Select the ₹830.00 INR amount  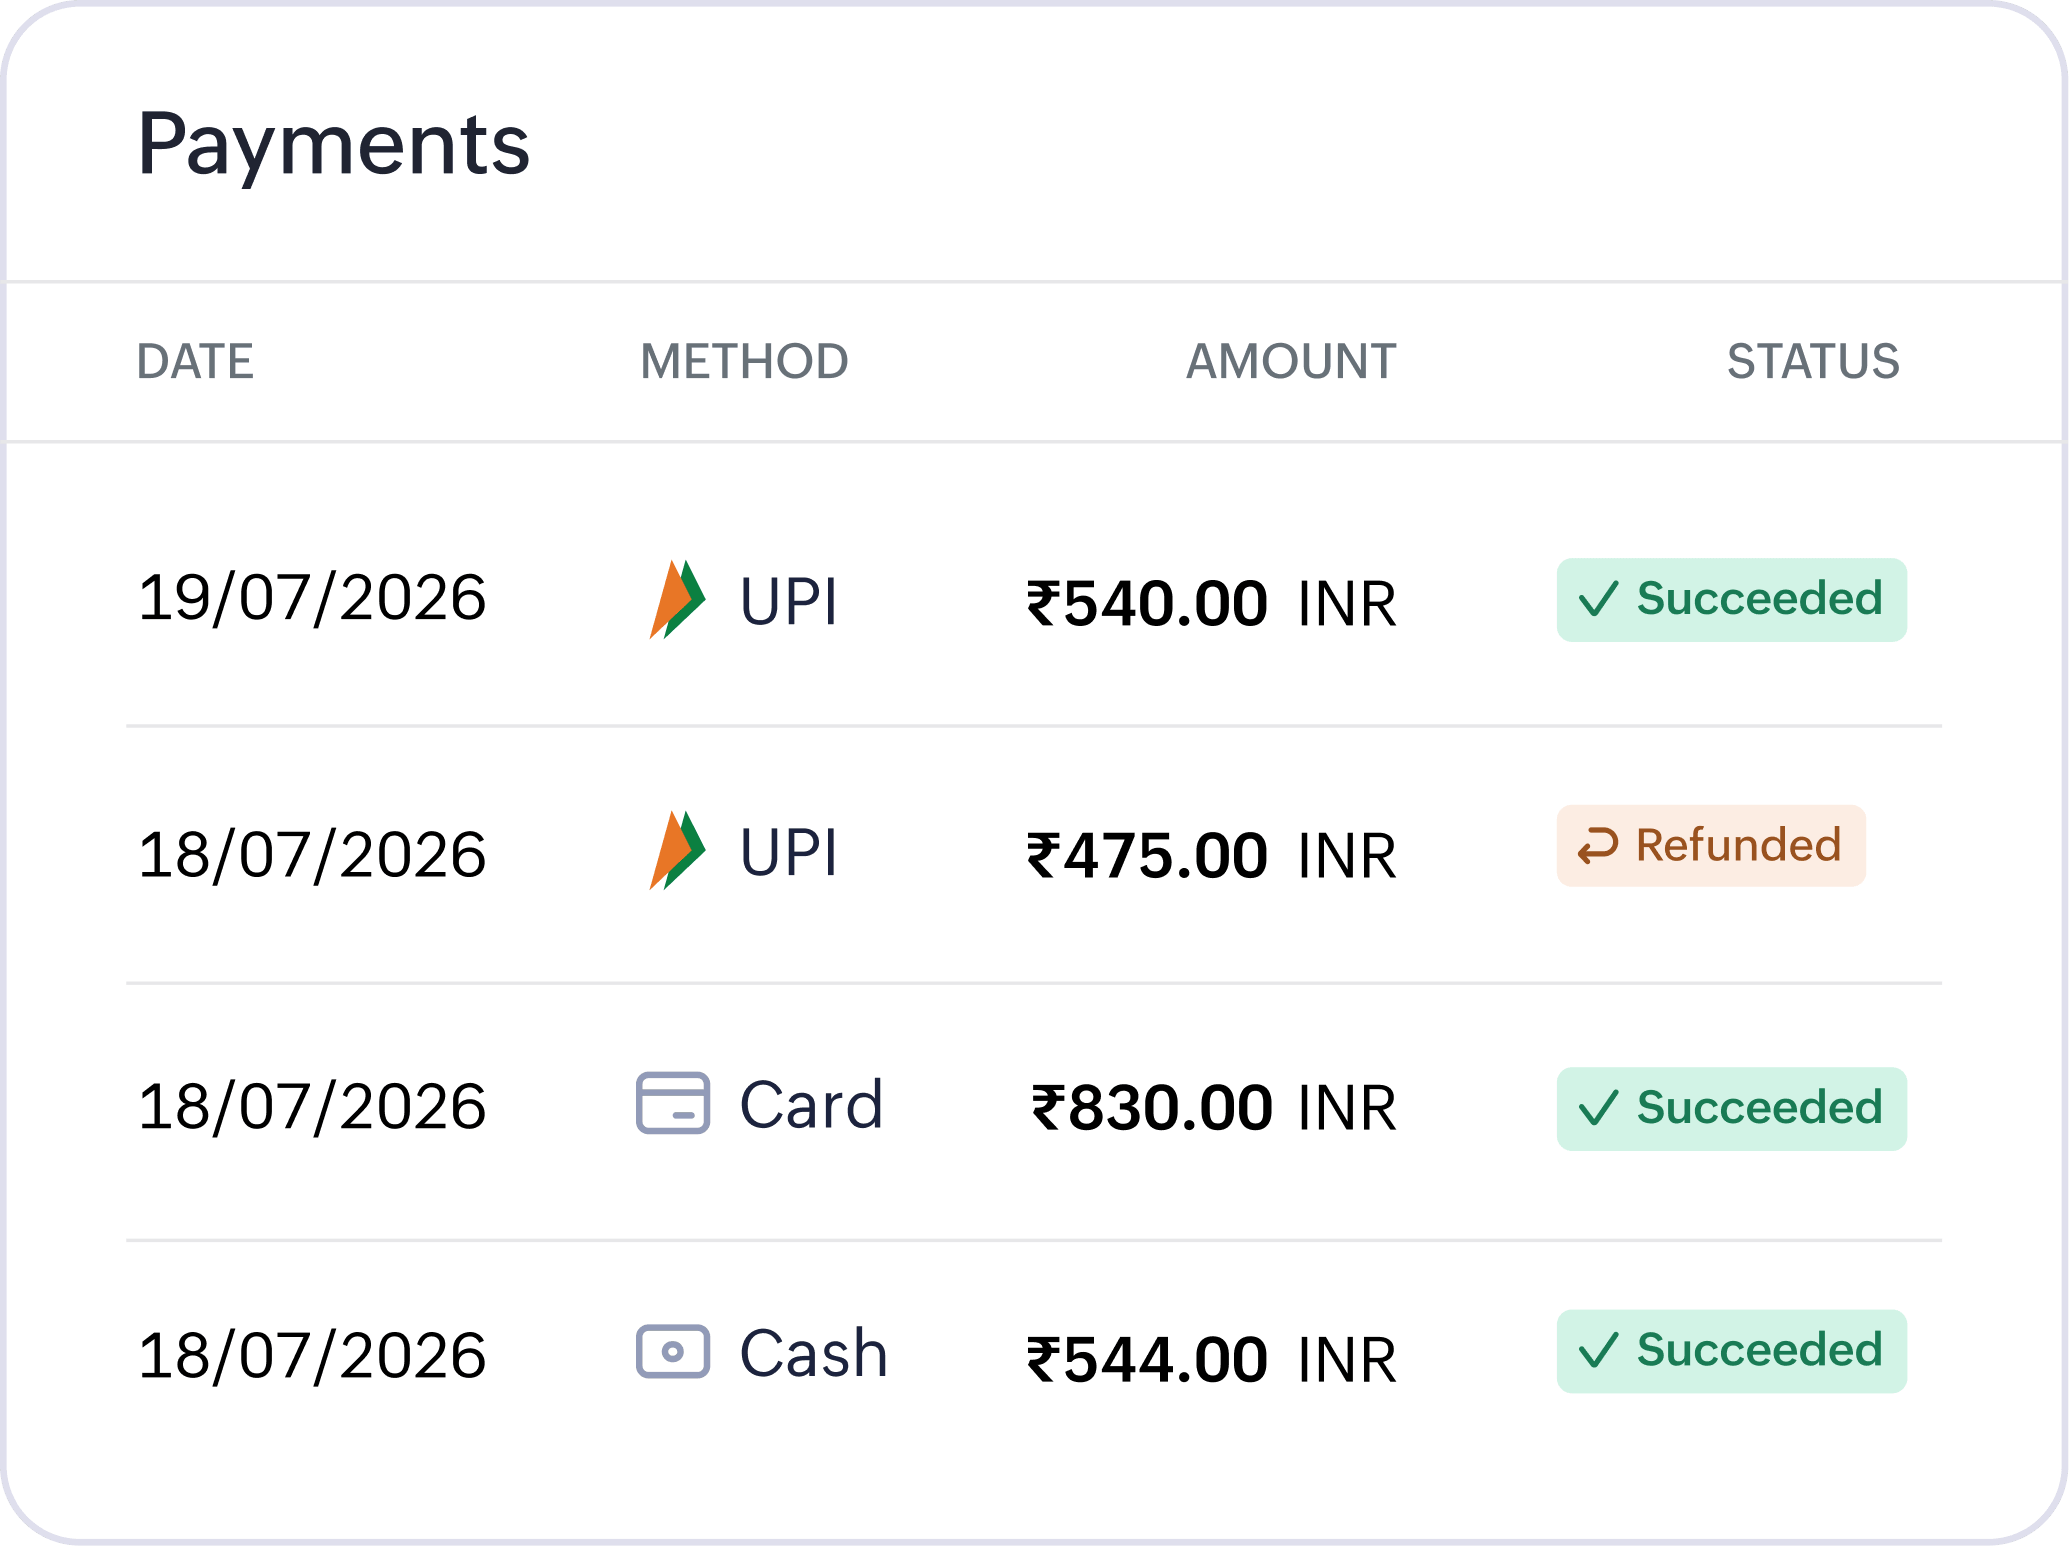[x=1213, y=1108]
